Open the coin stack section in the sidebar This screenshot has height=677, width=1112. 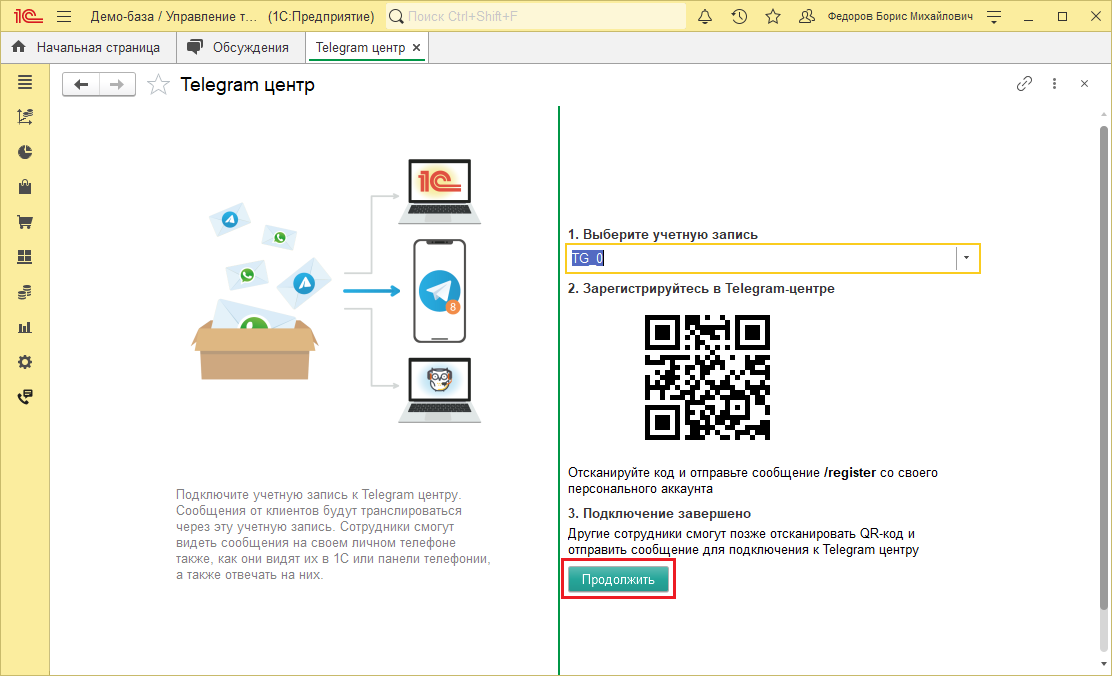pos(25,292)
